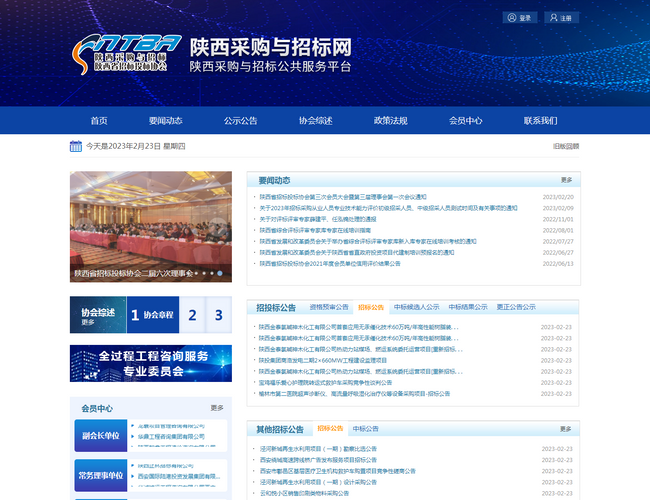This screenshot has height=500, width=650.
Task: Open the 全过程工程咨询服务专业委员会 banner
Action: pos(150,363)
